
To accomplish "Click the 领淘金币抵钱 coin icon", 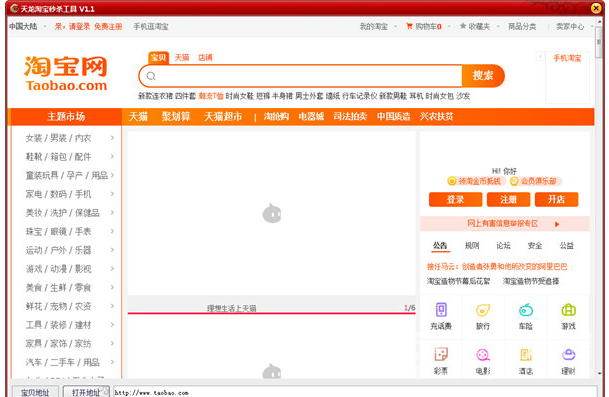I will [x=451, y=181].
